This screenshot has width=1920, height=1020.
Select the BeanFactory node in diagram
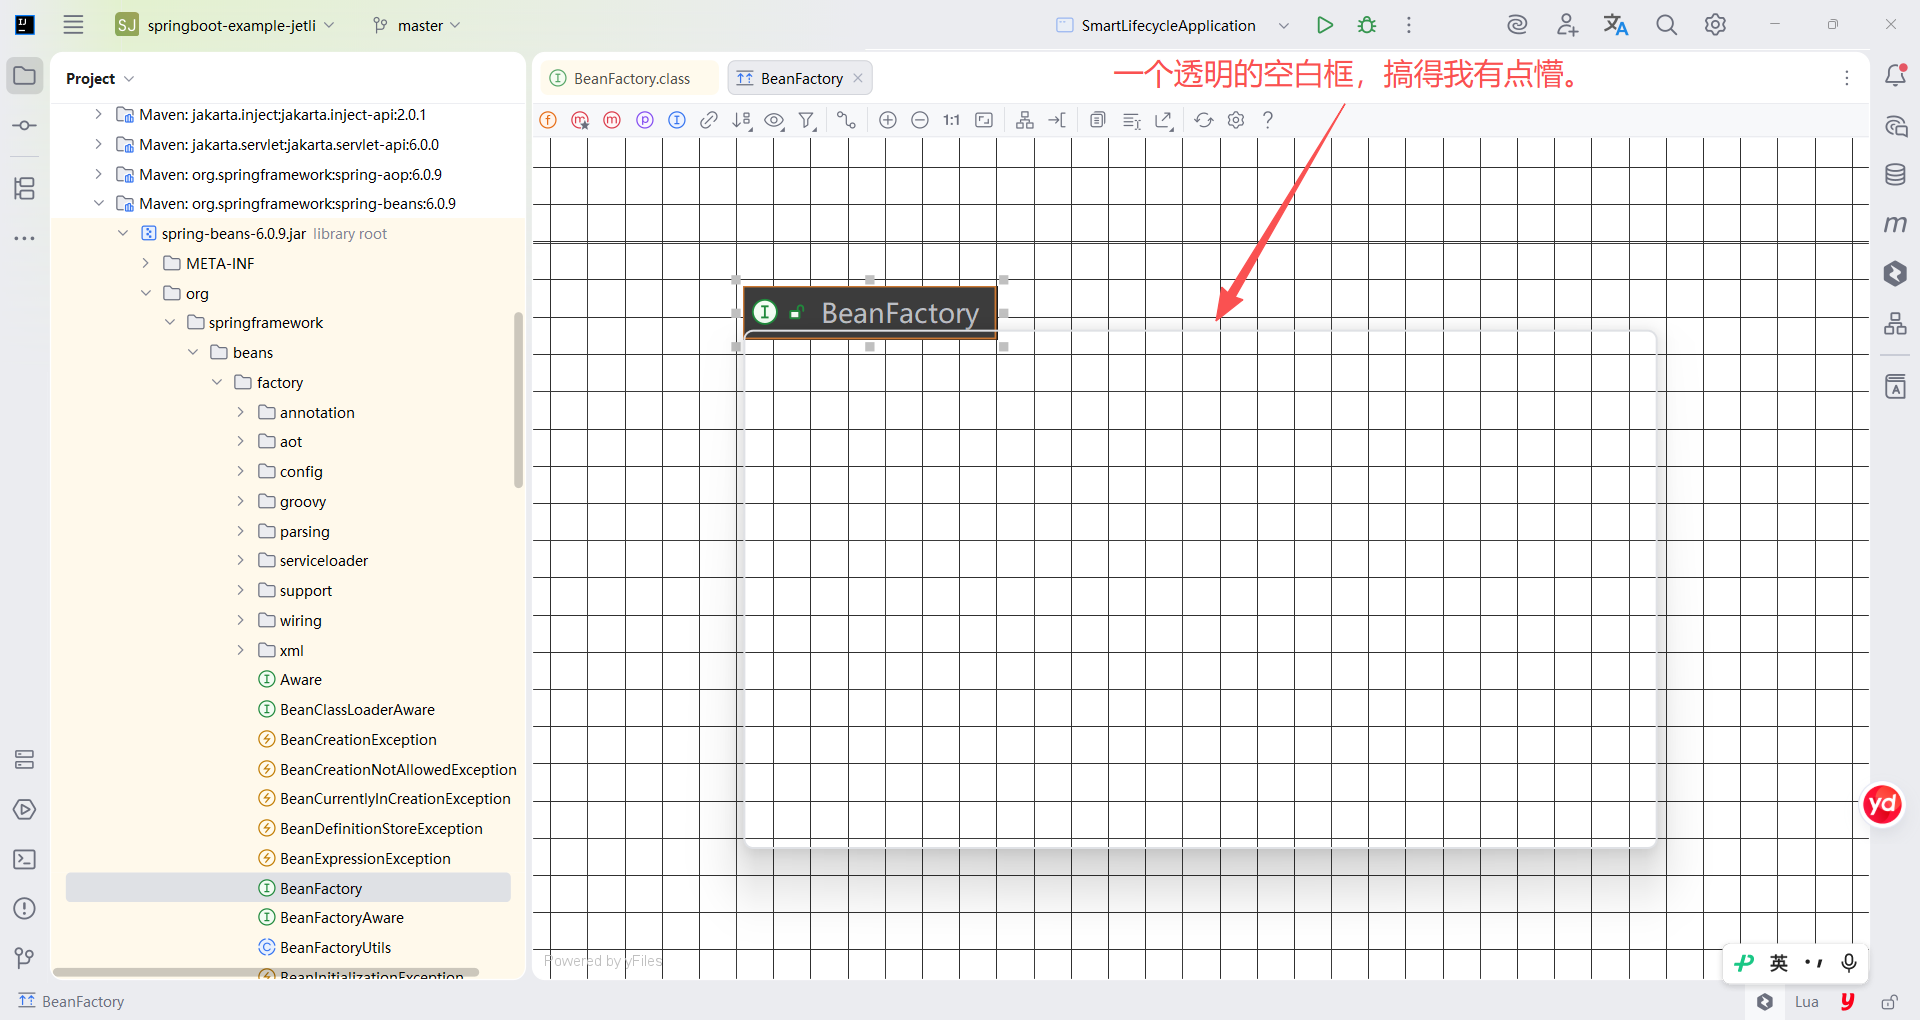pyautogui.click(x=870, y=313)
